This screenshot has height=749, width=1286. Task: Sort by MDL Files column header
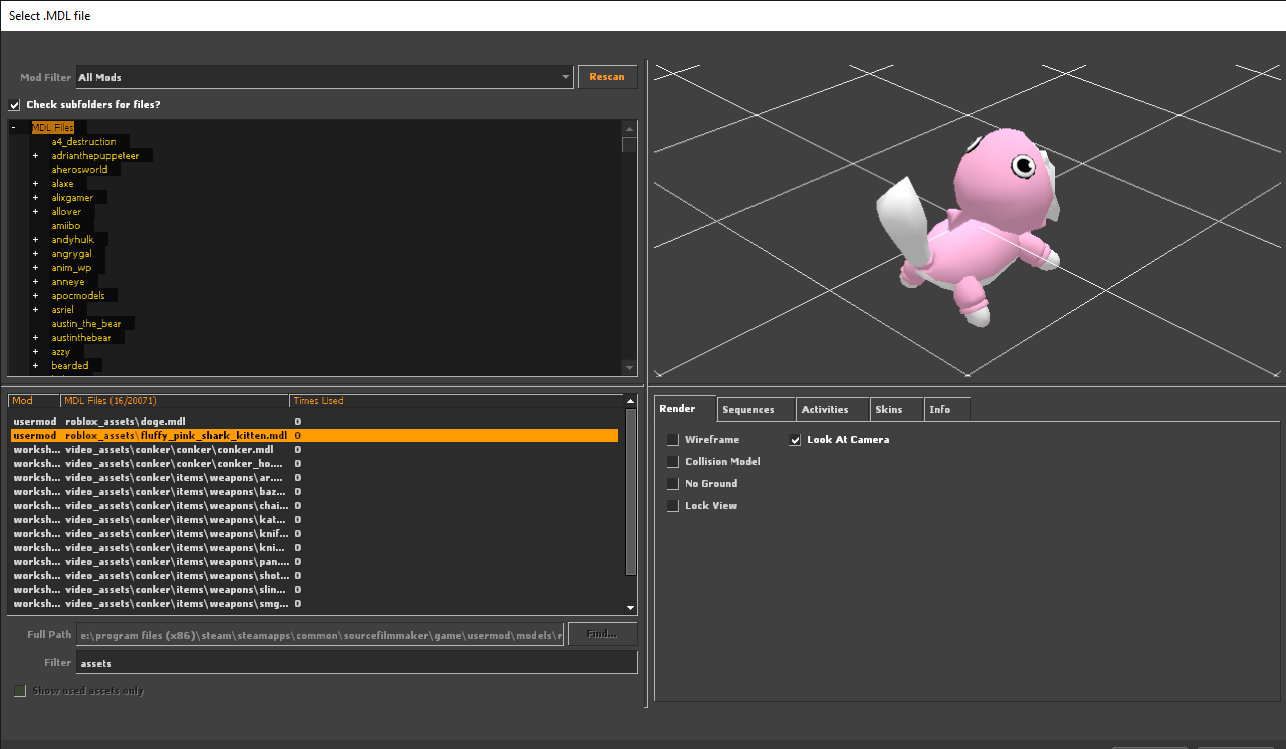(x=175, y=401)
